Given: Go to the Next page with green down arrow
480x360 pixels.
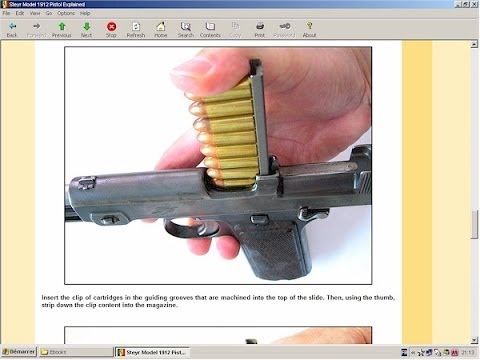Looking at the screenshot, I should pos(86,30).
